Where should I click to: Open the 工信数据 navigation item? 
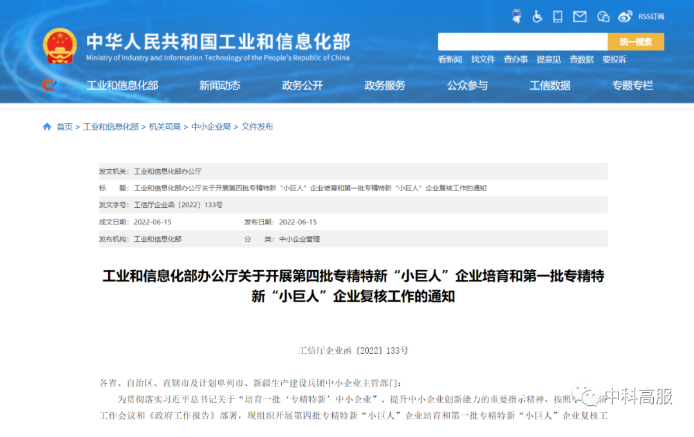click(550, 85)
